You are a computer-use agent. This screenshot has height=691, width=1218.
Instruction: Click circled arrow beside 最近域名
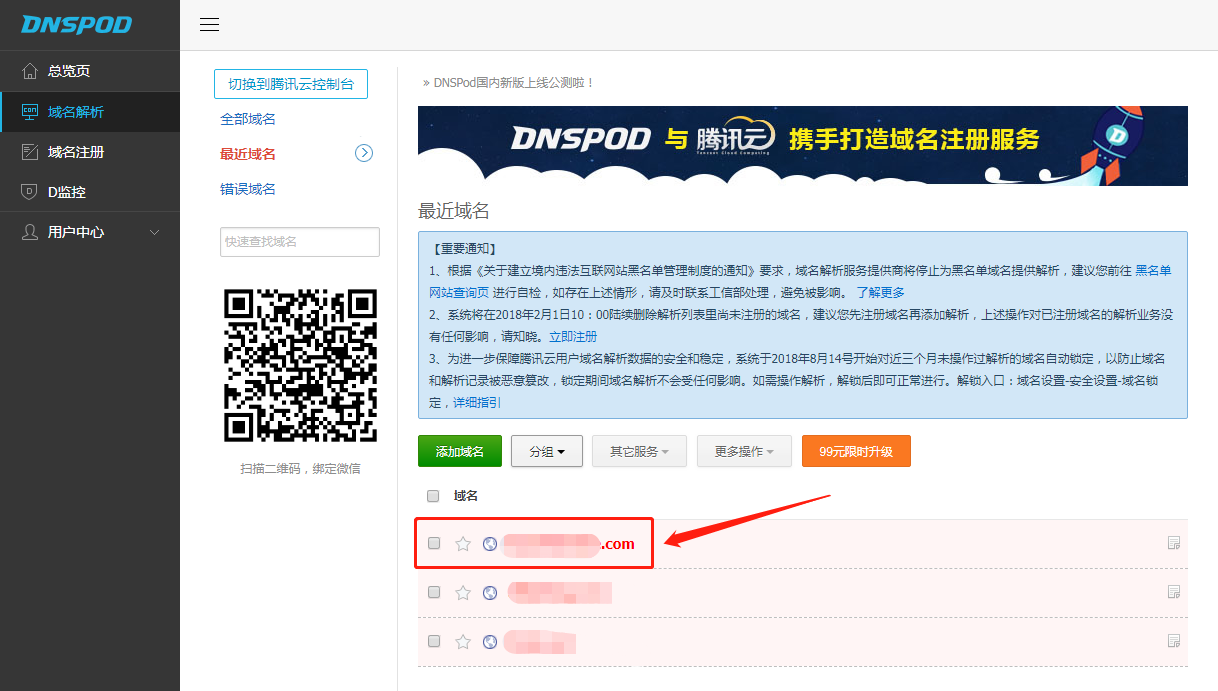click(364, 153)
